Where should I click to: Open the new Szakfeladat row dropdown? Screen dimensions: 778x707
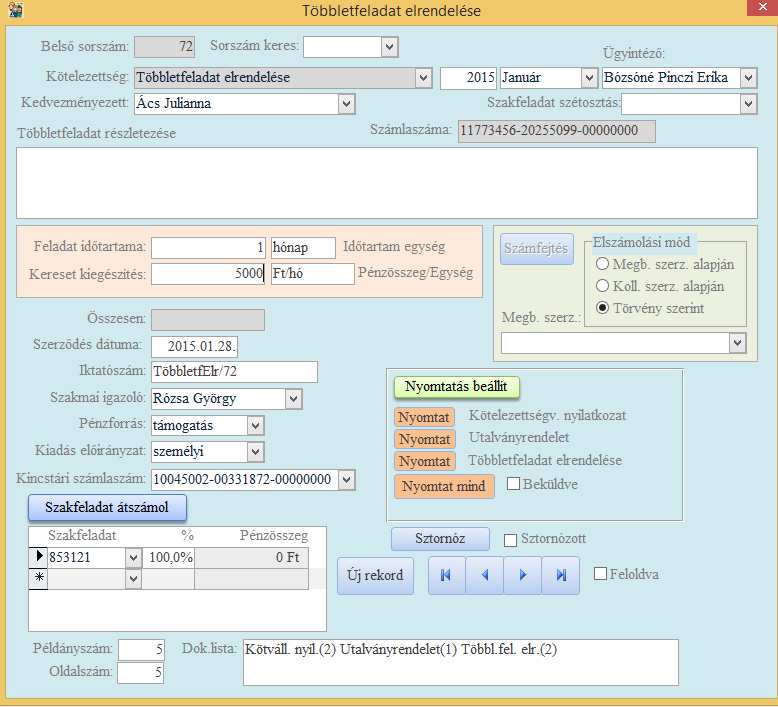(x=133, y=578)
